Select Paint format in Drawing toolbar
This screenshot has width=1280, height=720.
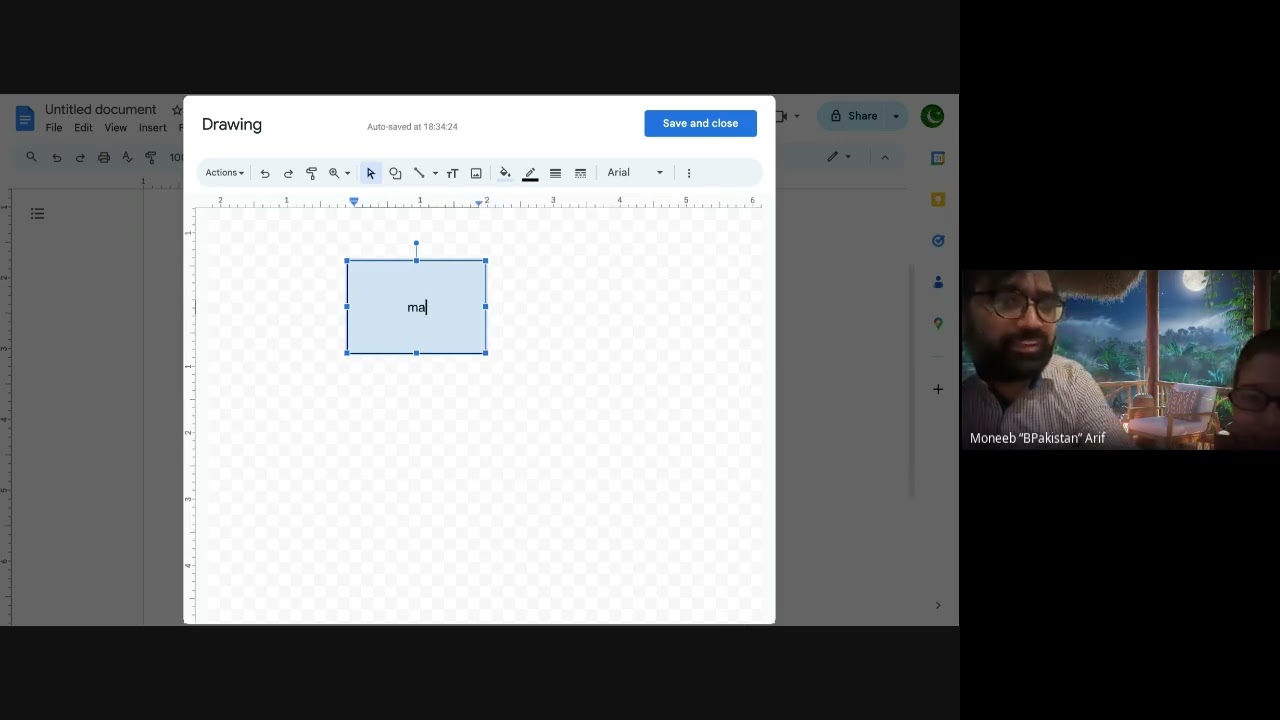311,173
